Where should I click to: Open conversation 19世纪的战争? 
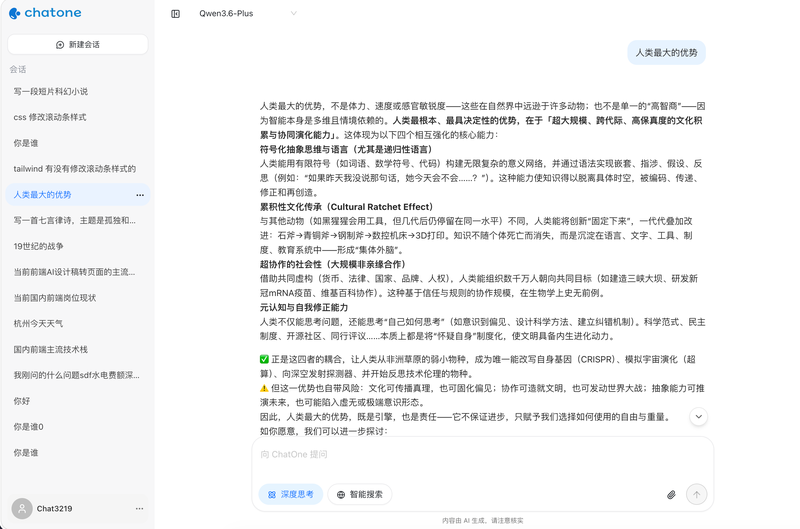(78, 246)
